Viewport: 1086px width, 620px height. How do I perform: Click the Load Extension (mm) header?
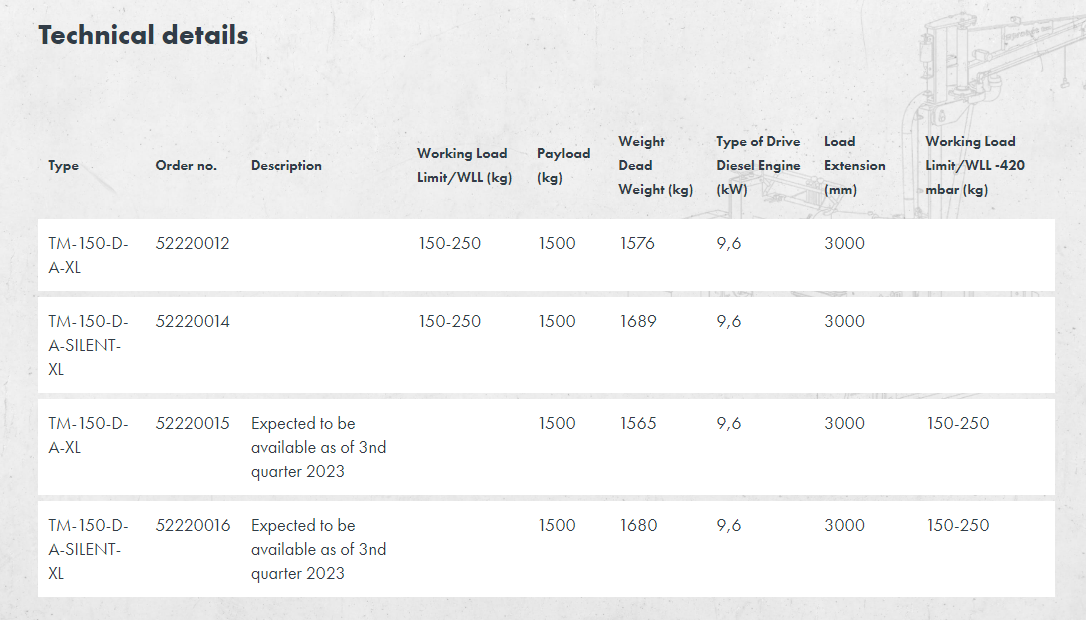[854, 166]
